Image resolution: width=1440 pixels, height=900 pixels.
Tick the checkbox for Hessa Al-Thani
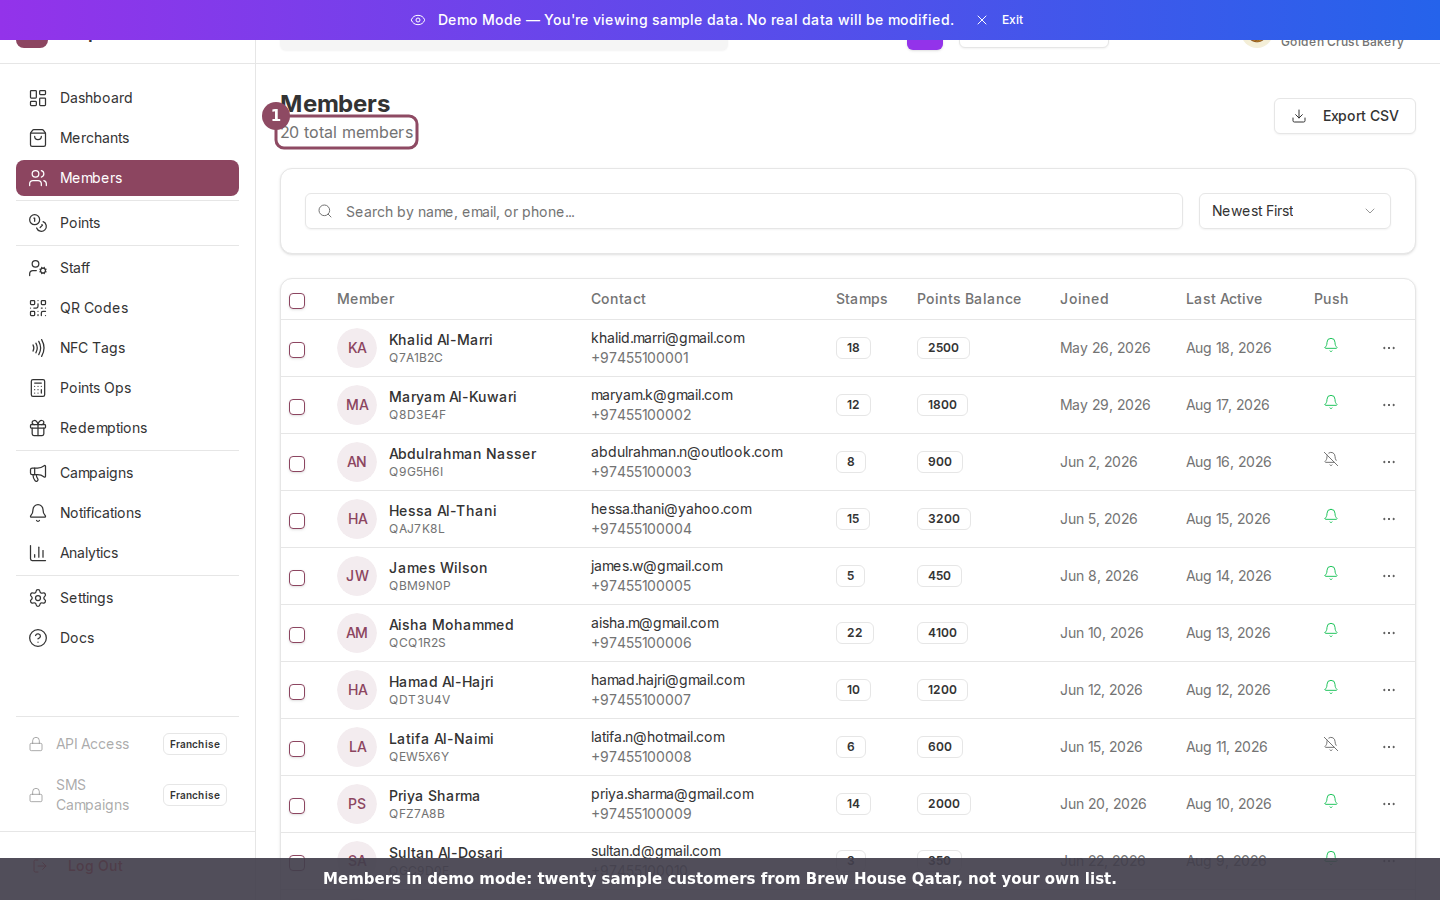click(x=297, y=521)
